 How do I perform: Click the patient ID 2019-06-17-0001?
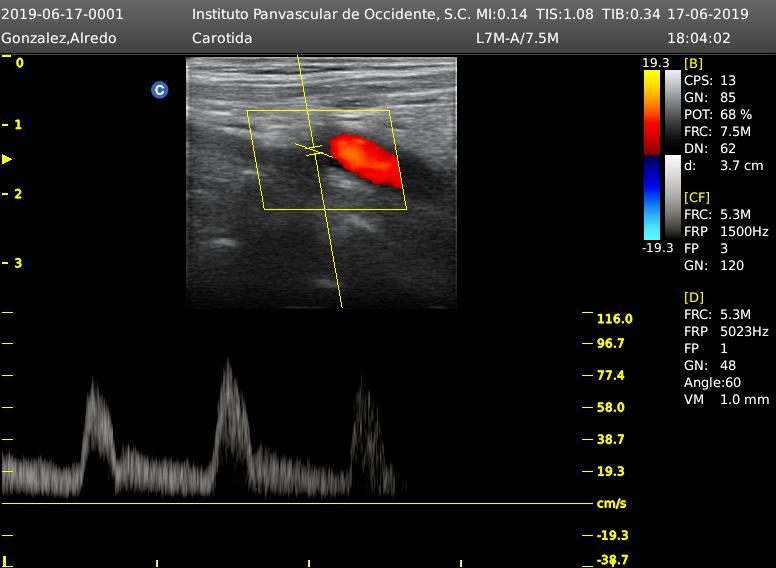(x=62, y=14)
